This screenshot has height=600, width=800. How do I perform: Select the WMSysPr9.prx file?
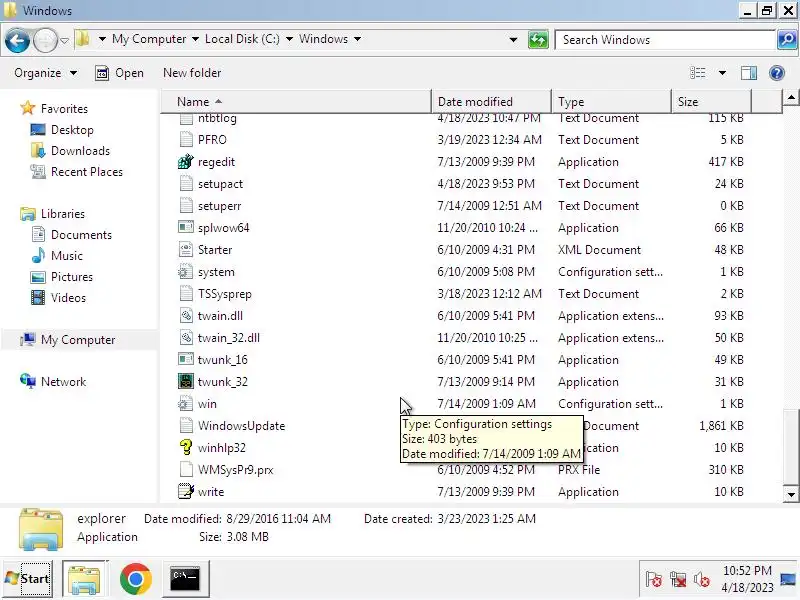(236, 470)
